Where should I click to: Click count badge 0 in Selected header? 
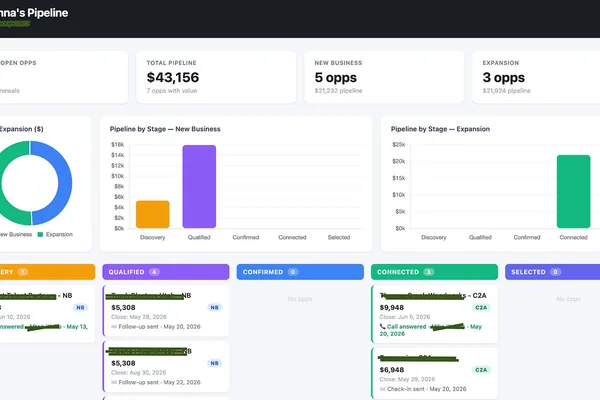(555, 272)
